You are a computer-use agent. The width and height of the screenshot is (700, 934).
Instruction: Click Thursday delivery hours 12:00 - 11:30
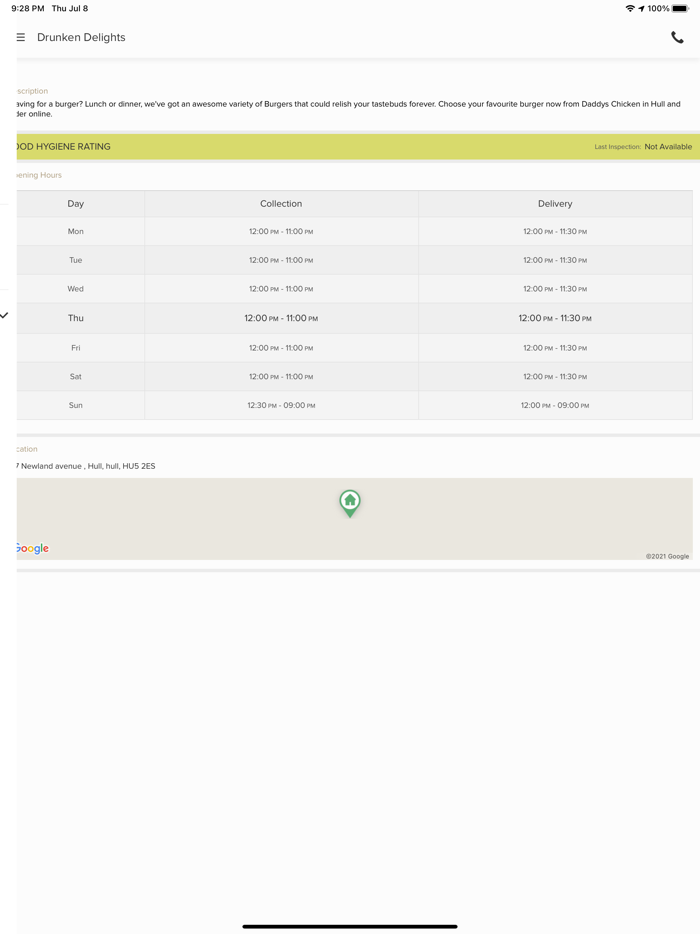[555, 318]
